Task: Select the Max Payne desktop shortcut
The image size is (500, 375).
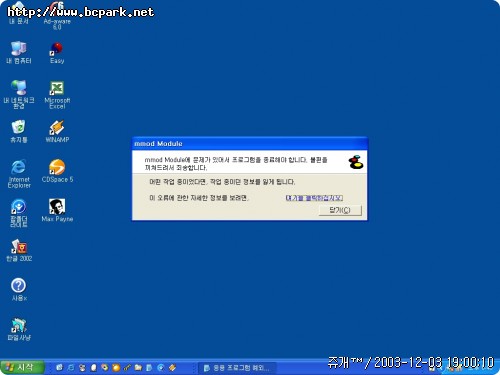Action: [57, 210]
